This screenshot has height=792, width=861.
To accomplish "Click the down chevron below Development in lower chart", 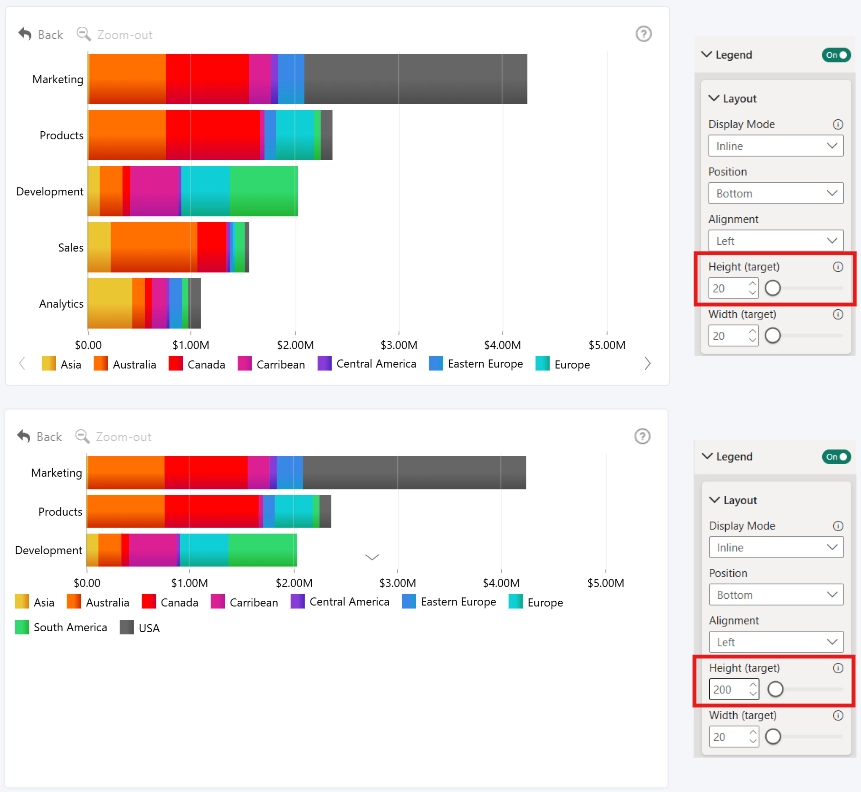I will 372,557.
